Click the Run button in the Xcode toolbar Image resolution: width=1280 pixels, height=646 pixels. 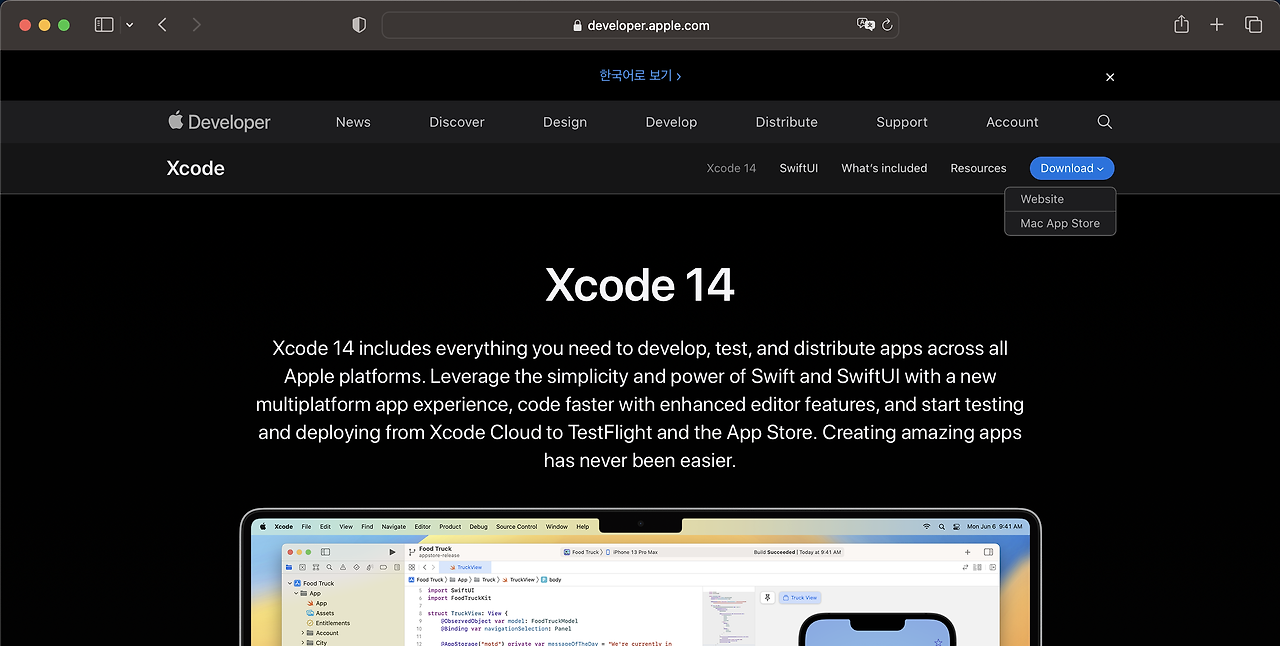click(x=392, y=552)
